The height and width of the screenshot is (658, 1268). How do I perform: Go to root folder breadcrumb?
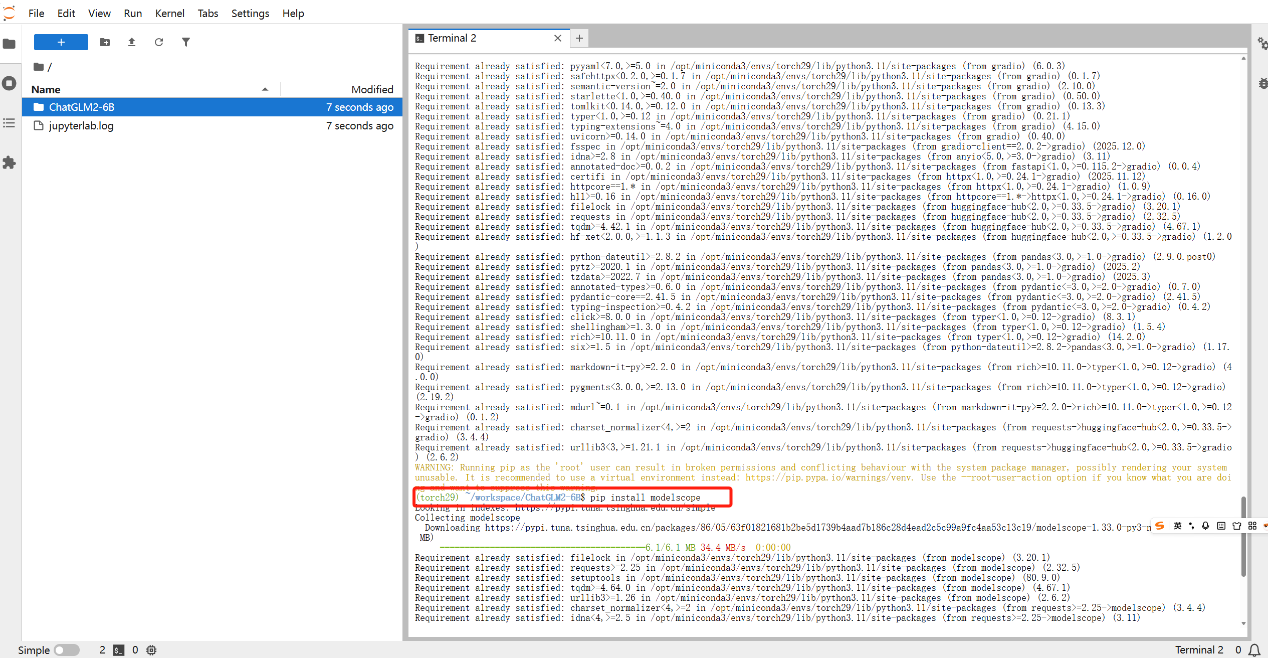tap(41, 67)
